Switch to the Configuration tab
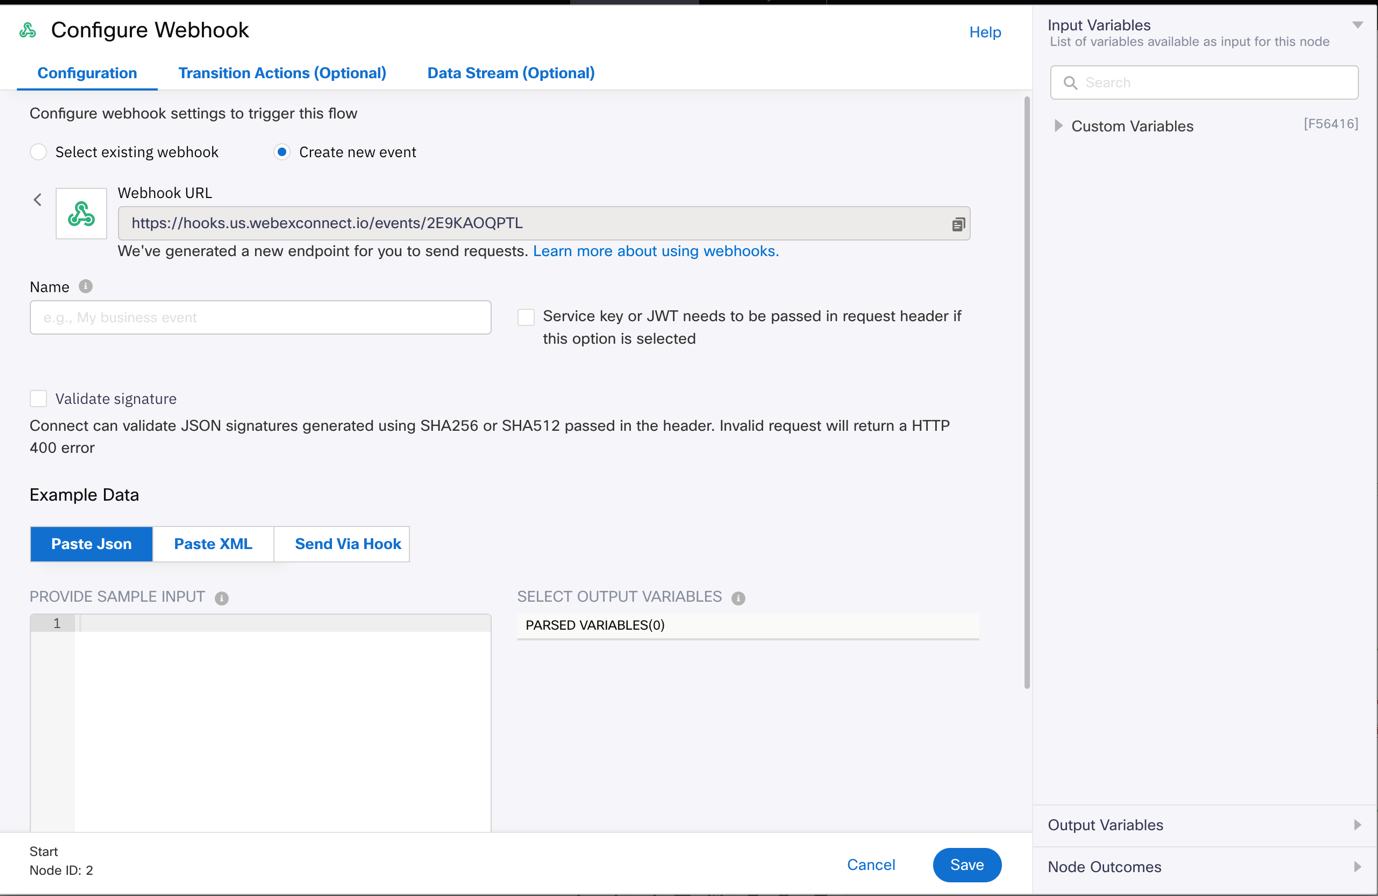 pos(87,73)
